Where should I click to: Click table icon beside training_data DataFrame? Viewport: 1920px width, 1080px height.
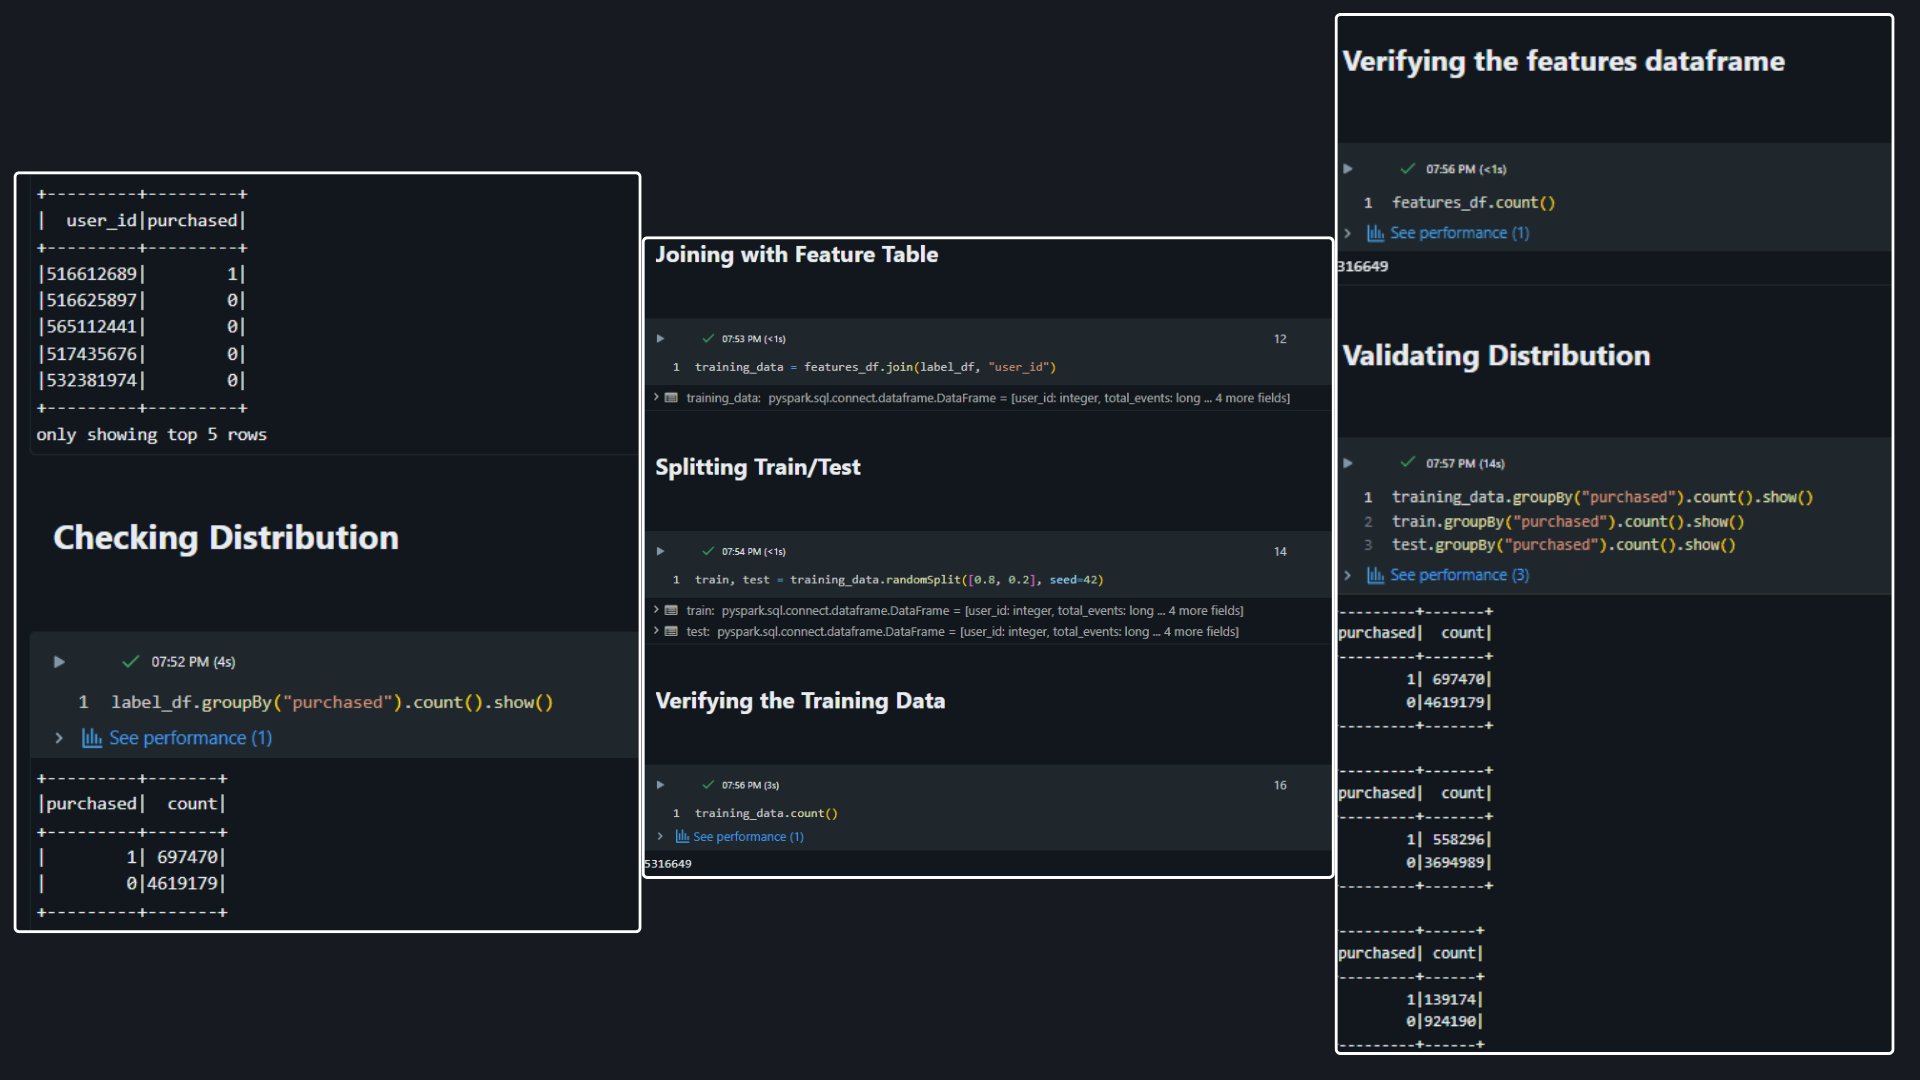(x=671, y=398)
